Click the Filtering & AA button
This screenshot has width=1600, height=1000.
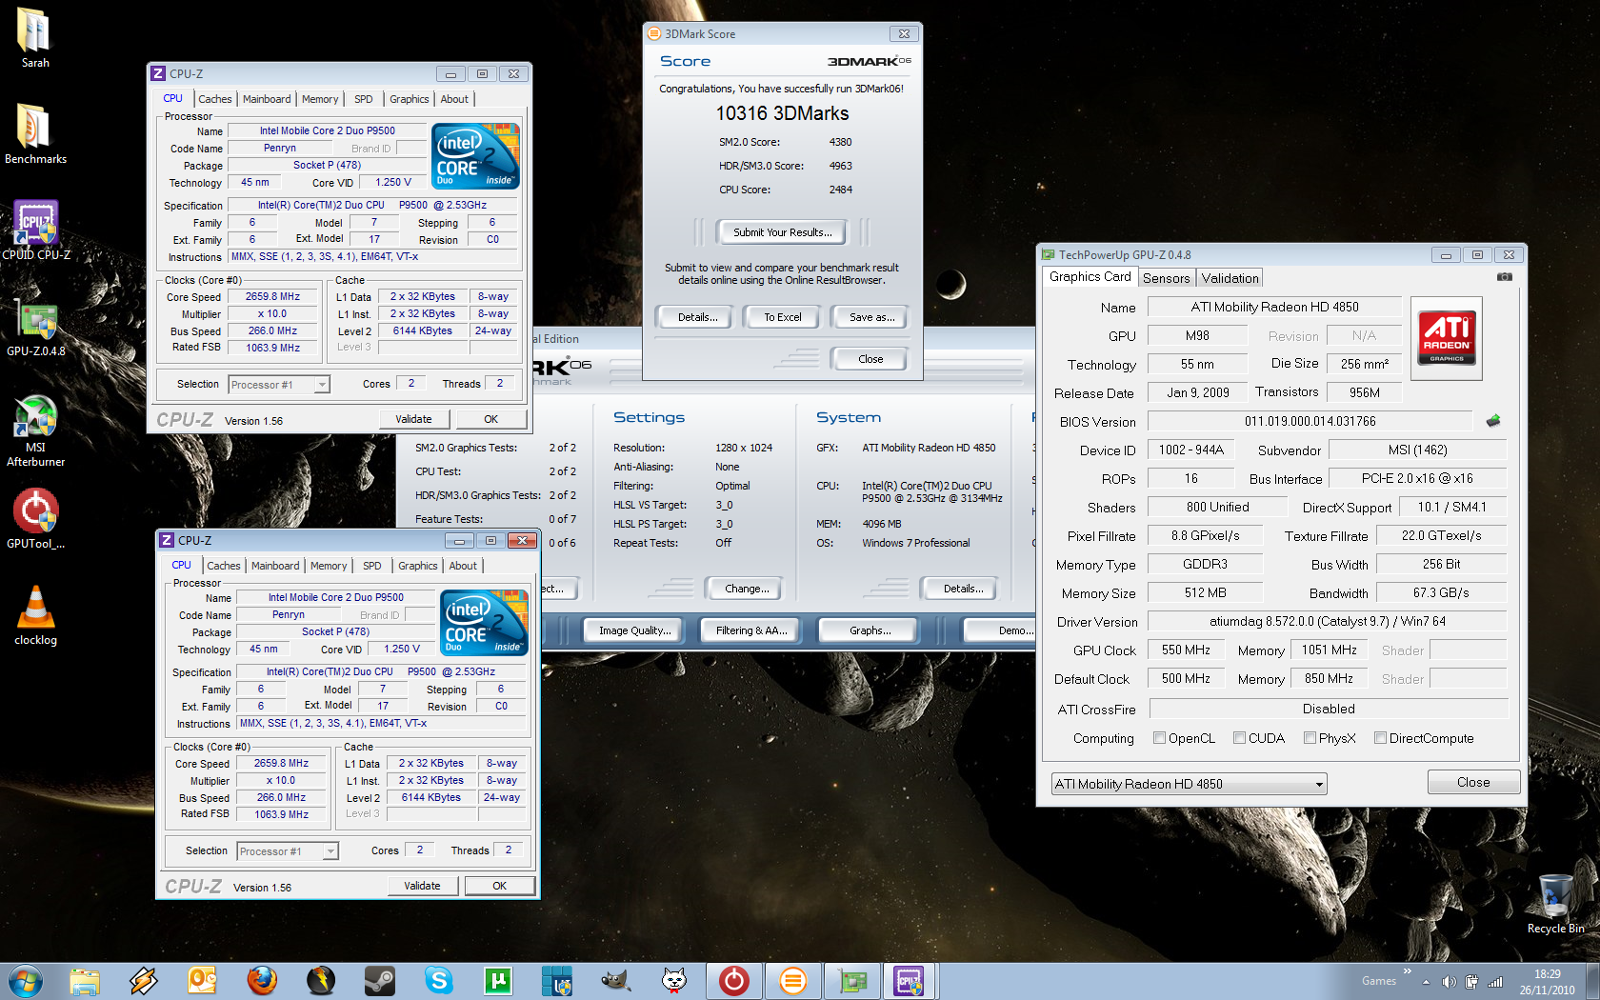click(x=751, y=630)
